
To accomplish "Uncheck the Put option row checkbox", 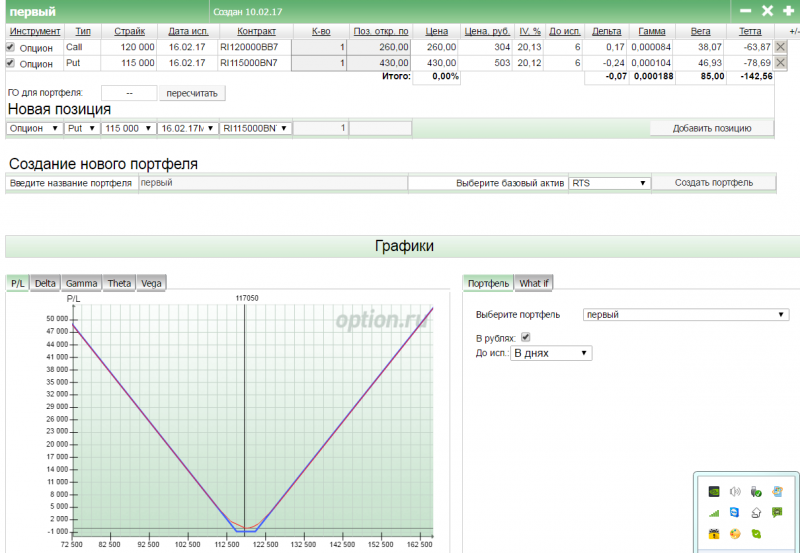I will [x=10, y=63].
